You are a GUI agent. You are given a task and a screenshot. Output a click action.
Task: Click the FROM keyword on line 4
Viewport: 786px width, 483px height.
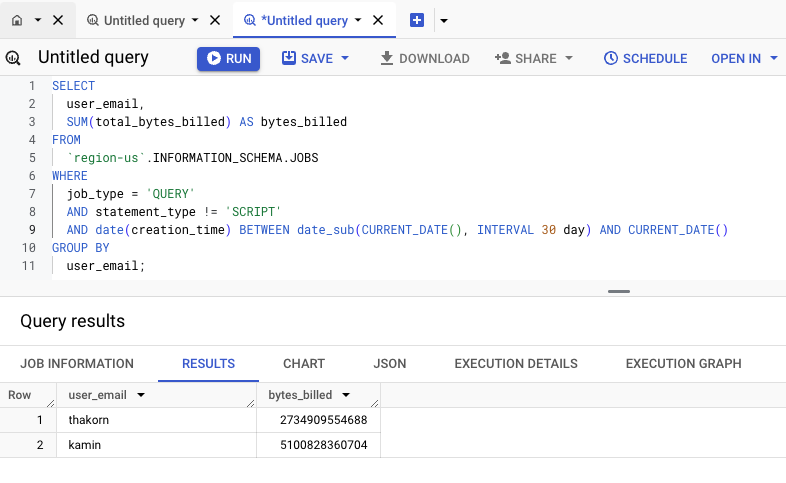coord(66,140)
